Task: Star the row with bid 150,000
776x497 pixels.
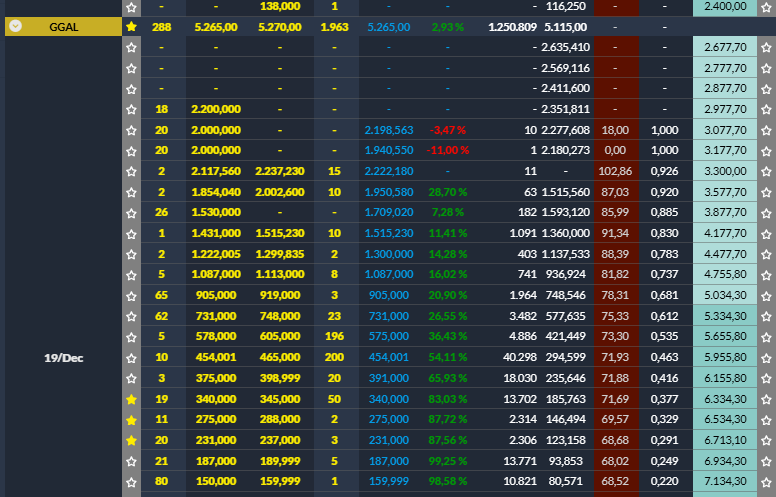Action: (131, 482)
